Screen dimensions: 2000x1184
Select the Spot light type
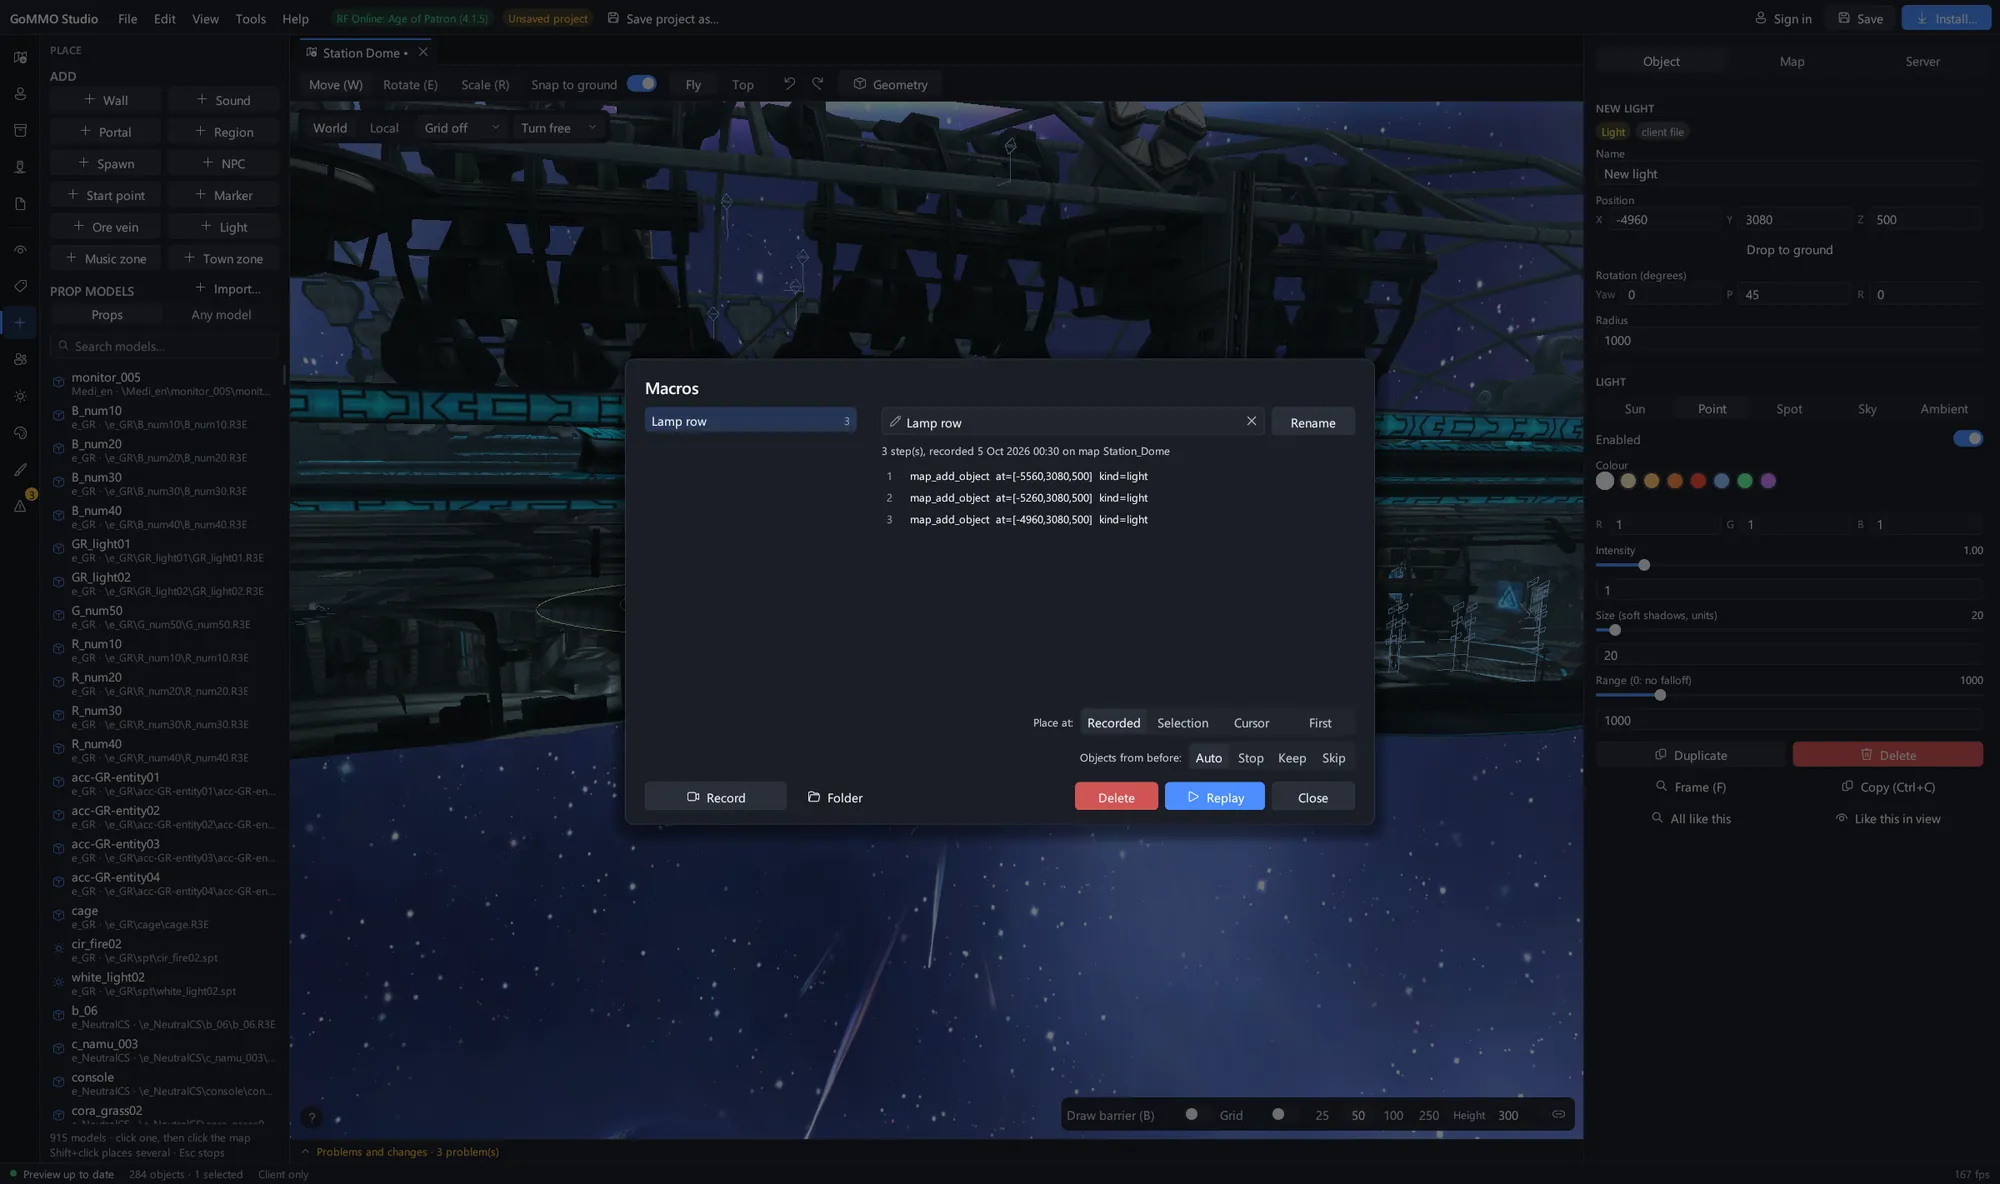pyautogui.click(x=1789, y=409)
